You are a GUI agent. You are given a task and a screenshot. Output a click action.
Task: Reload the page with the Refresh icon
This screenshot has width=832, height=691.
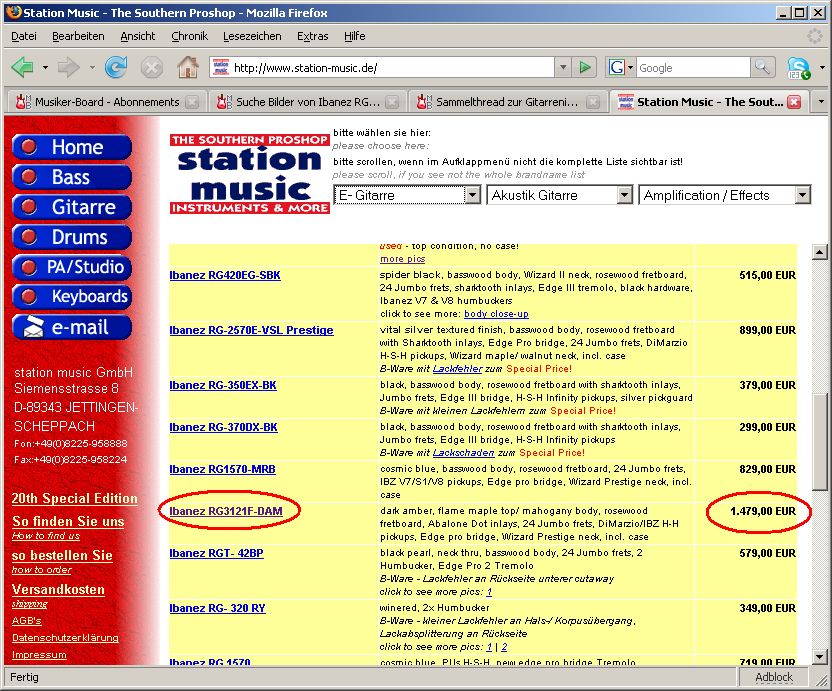[116, 67]
